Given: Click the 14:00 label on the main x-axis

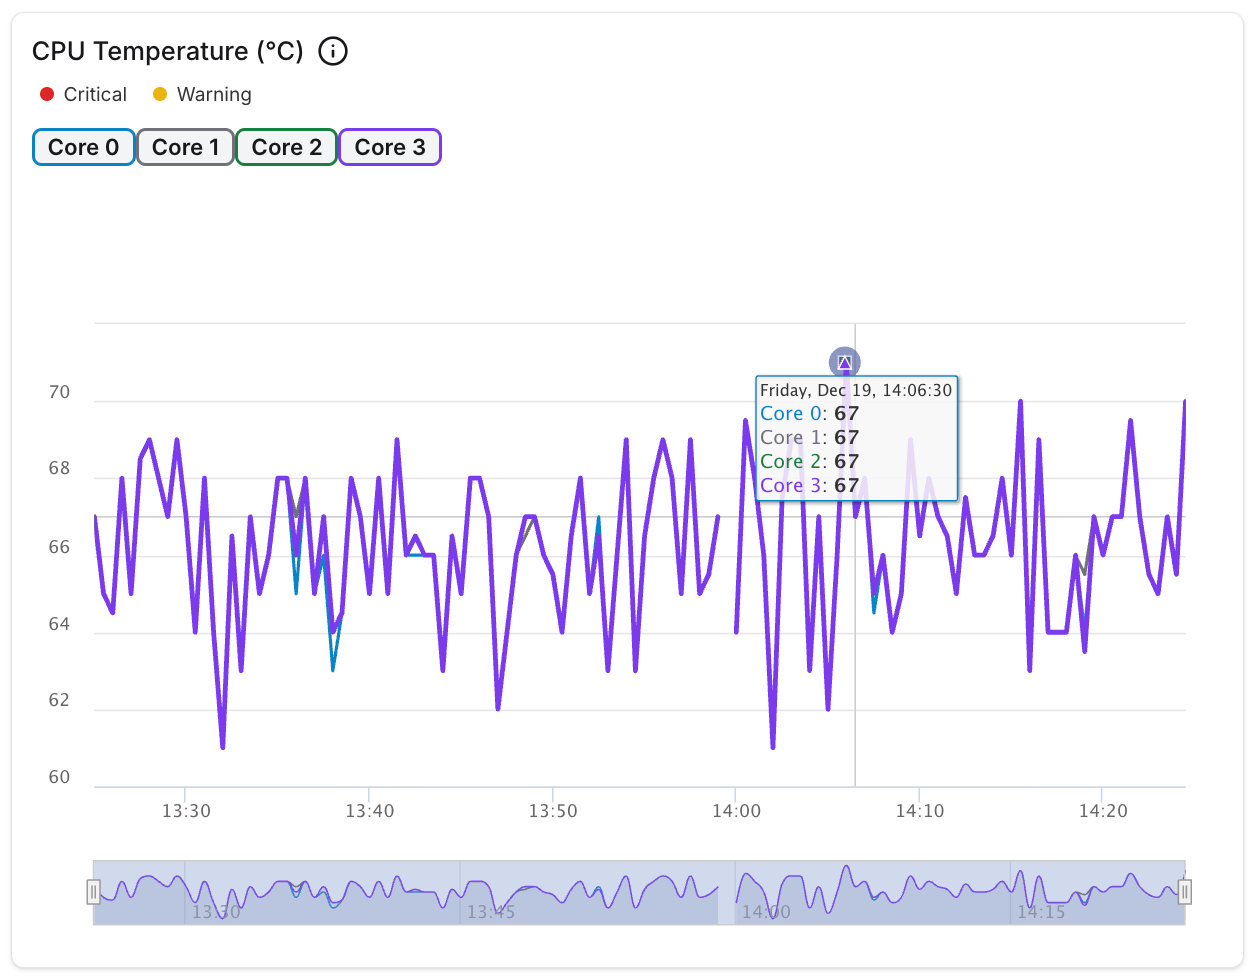Looking at the screenshot, I should coord(736,811).
